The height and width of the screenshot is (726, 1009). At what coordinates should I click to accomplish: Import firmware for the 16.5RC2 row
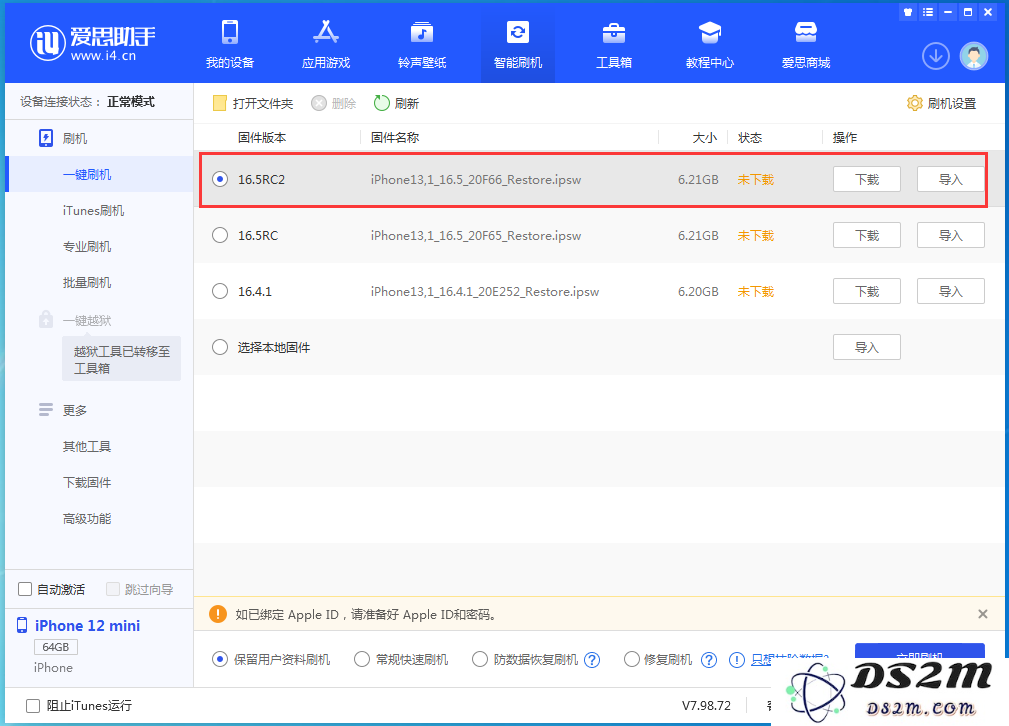950,179
